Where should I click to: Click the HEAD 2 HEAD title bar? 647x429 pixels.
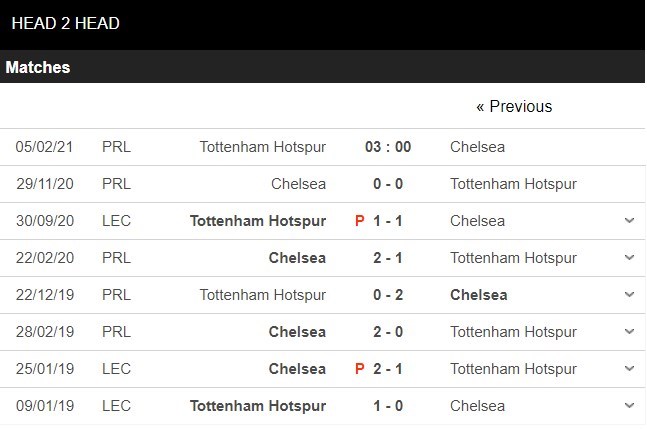66,23
